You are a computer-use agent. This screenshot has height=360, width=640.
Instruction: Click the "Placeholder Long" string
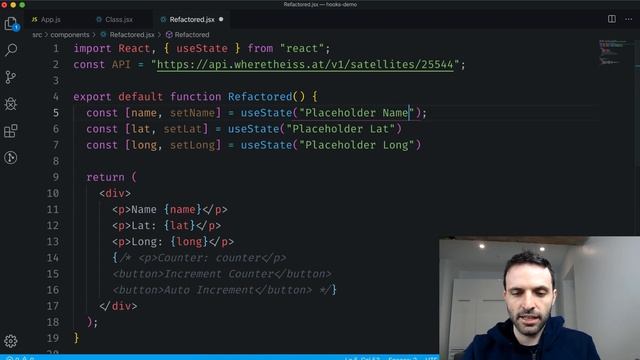click(357, 145)
